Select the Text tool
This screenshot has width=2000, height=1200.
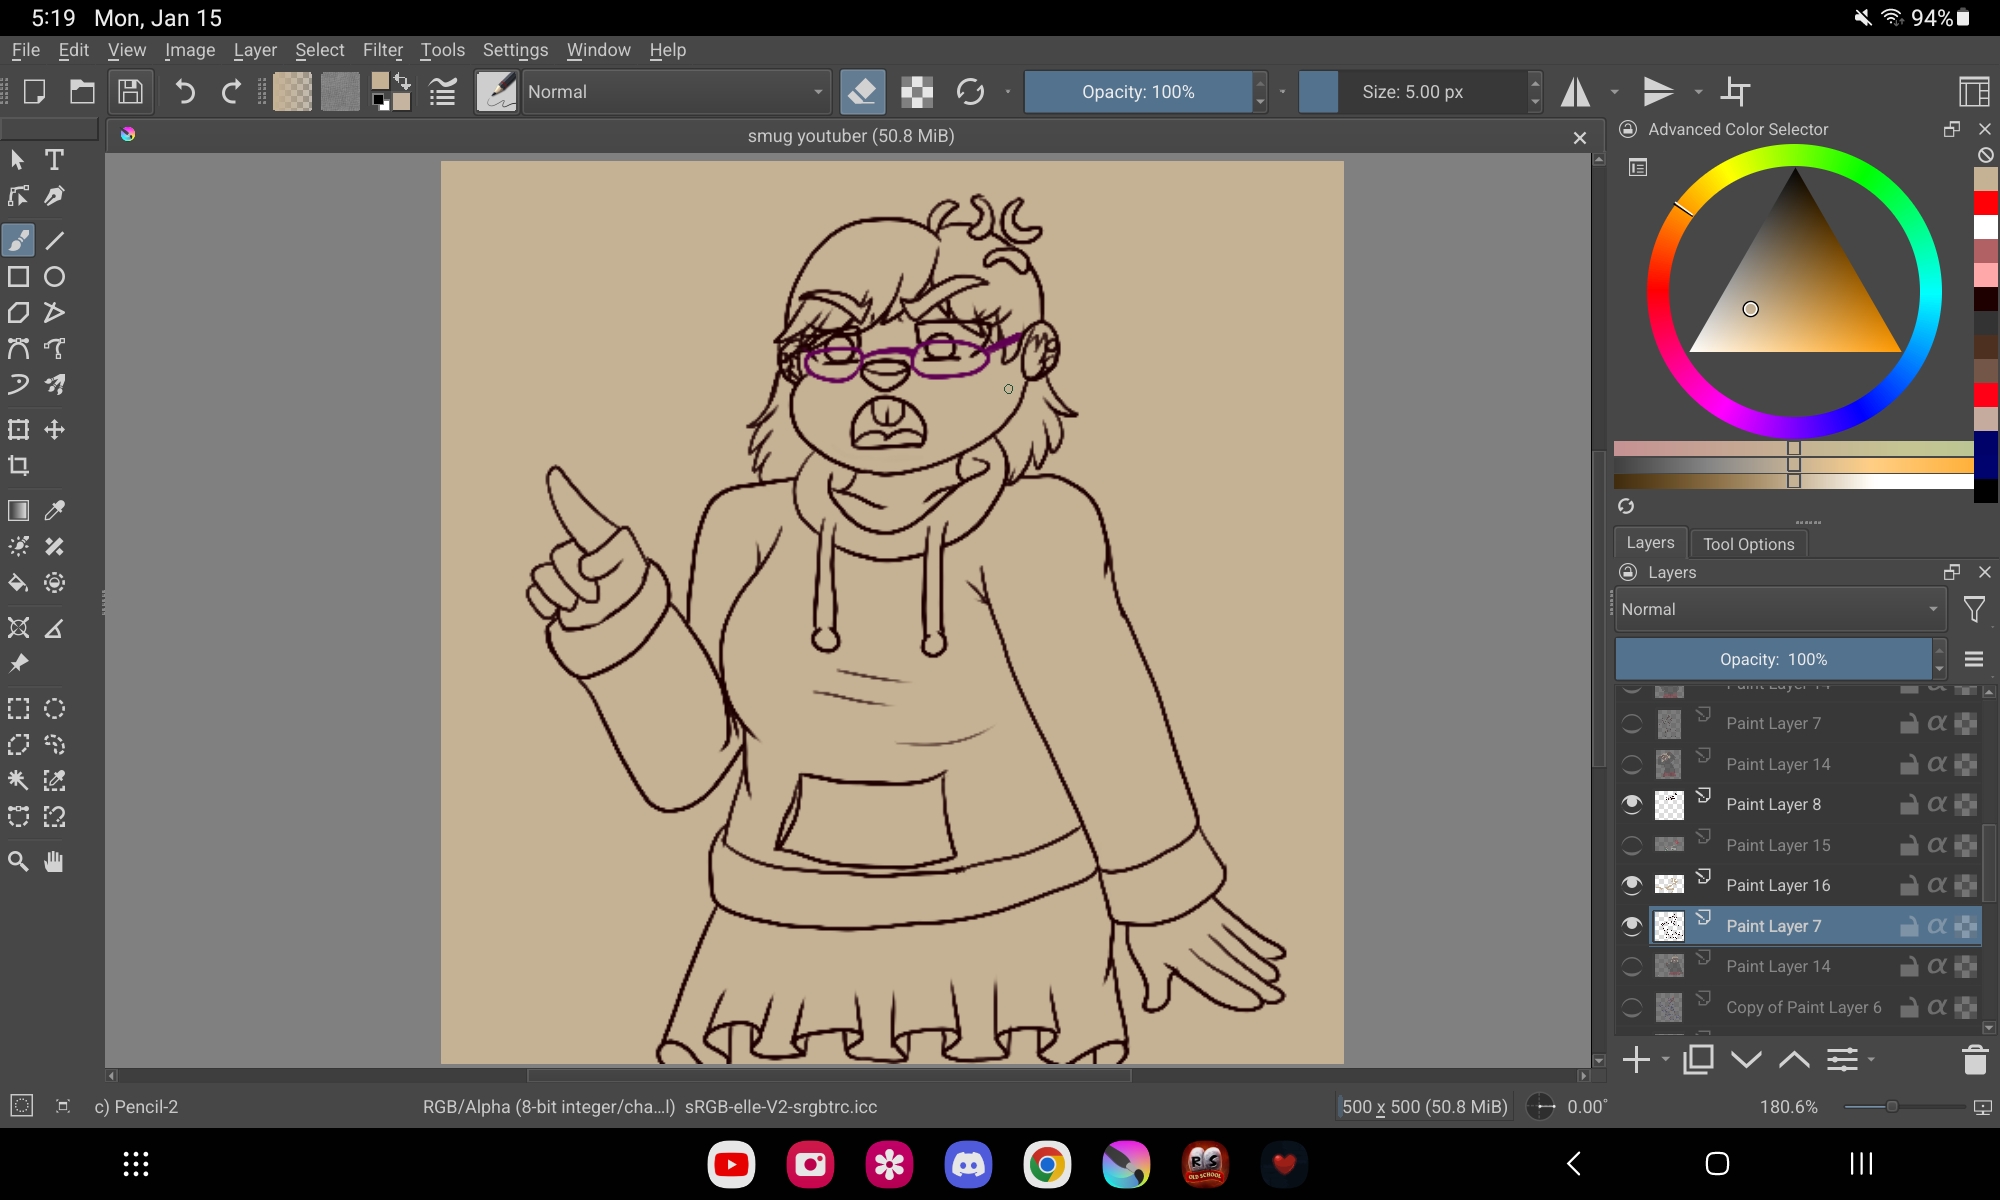[54, 160]
